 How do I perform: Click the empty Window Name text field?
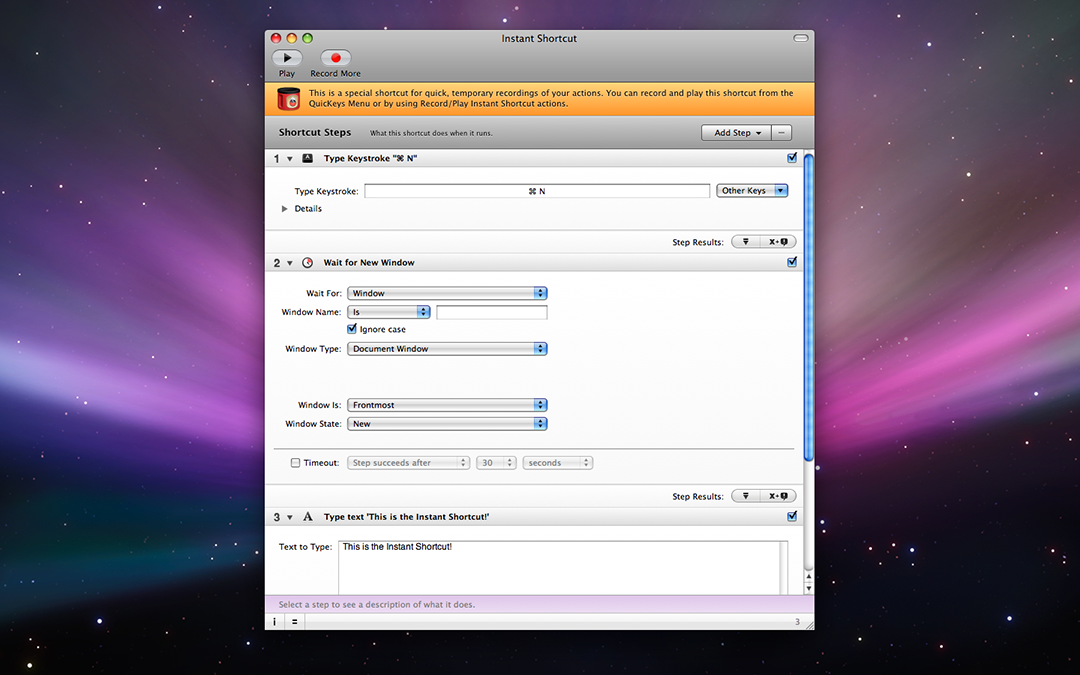coord(492,312)
